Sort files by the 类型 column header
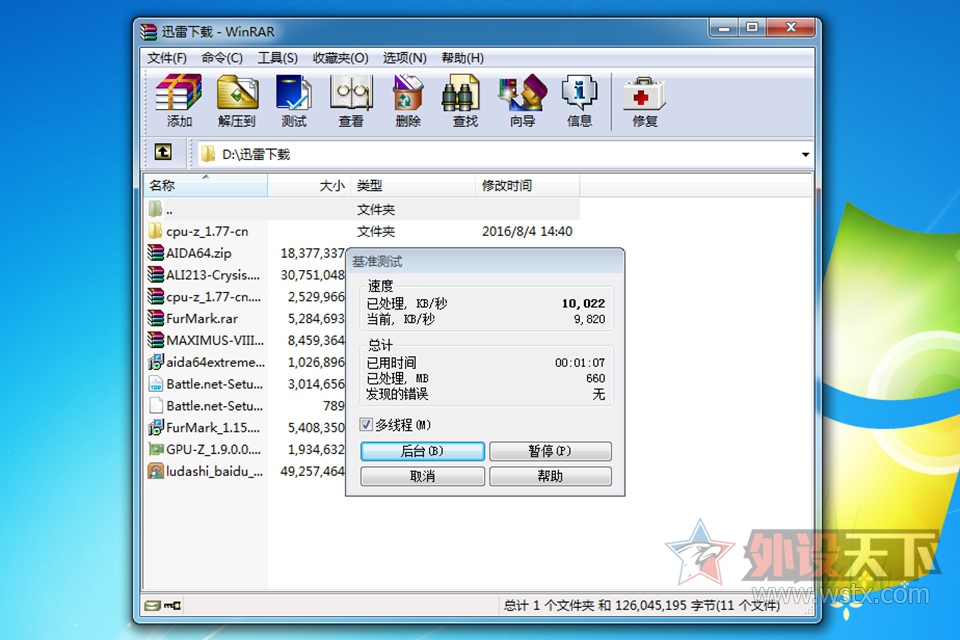Image resolution: width=960 pixels, height=640 pixels. 413,186
